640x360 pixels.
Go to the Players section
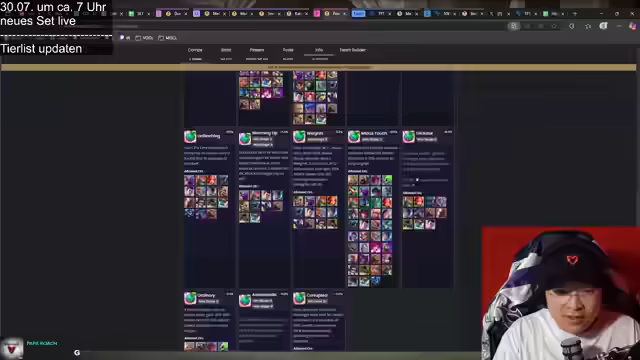tap(257, 50)
